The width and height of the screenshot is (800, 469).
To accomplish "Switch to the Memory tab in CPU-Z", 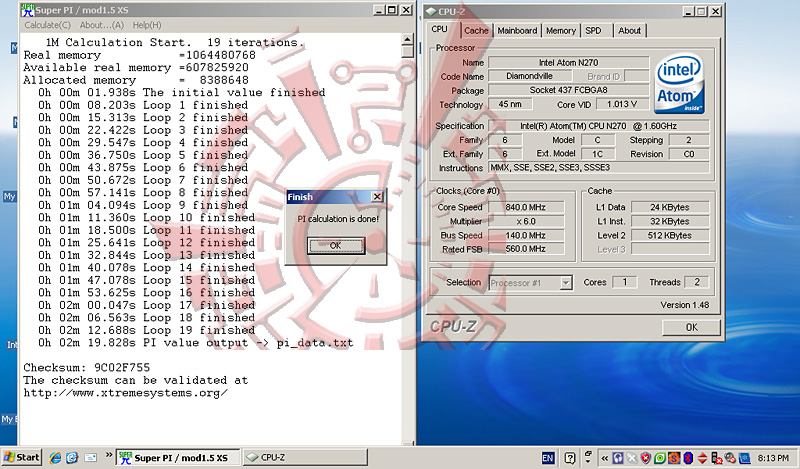I will coord(561,31).
